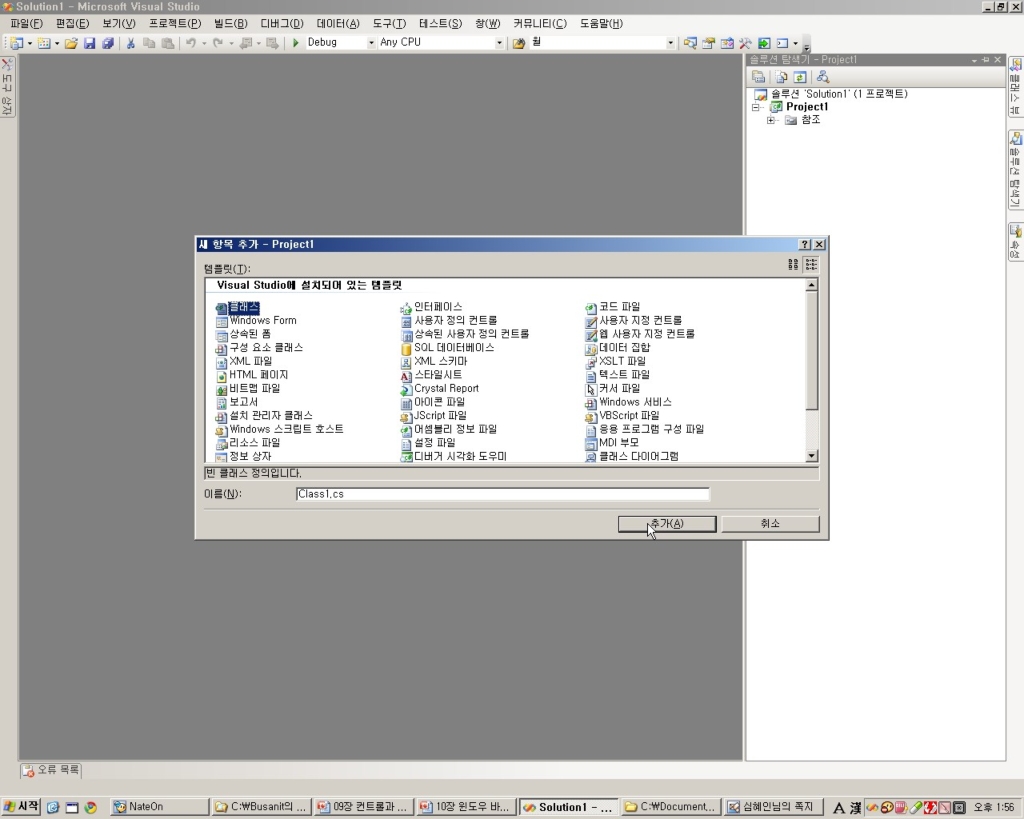Select the Crystal Report template
1024x819 pixels.
point(440,389)
